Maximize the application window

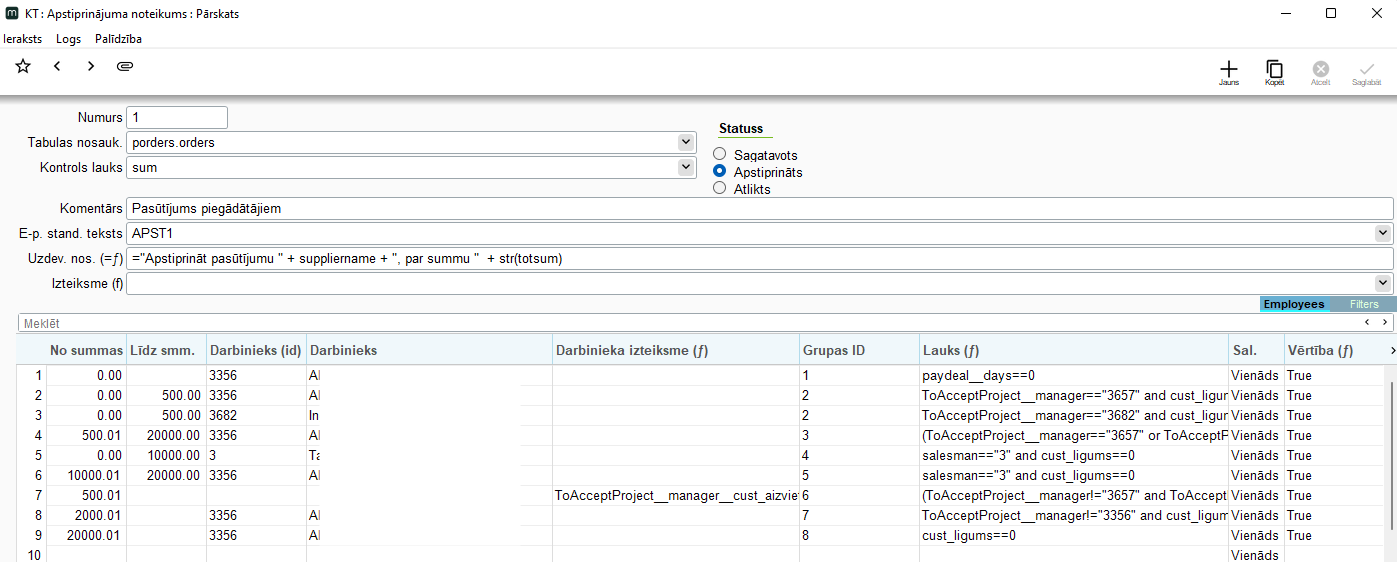pyautogui.click(x=1331, y=14)
